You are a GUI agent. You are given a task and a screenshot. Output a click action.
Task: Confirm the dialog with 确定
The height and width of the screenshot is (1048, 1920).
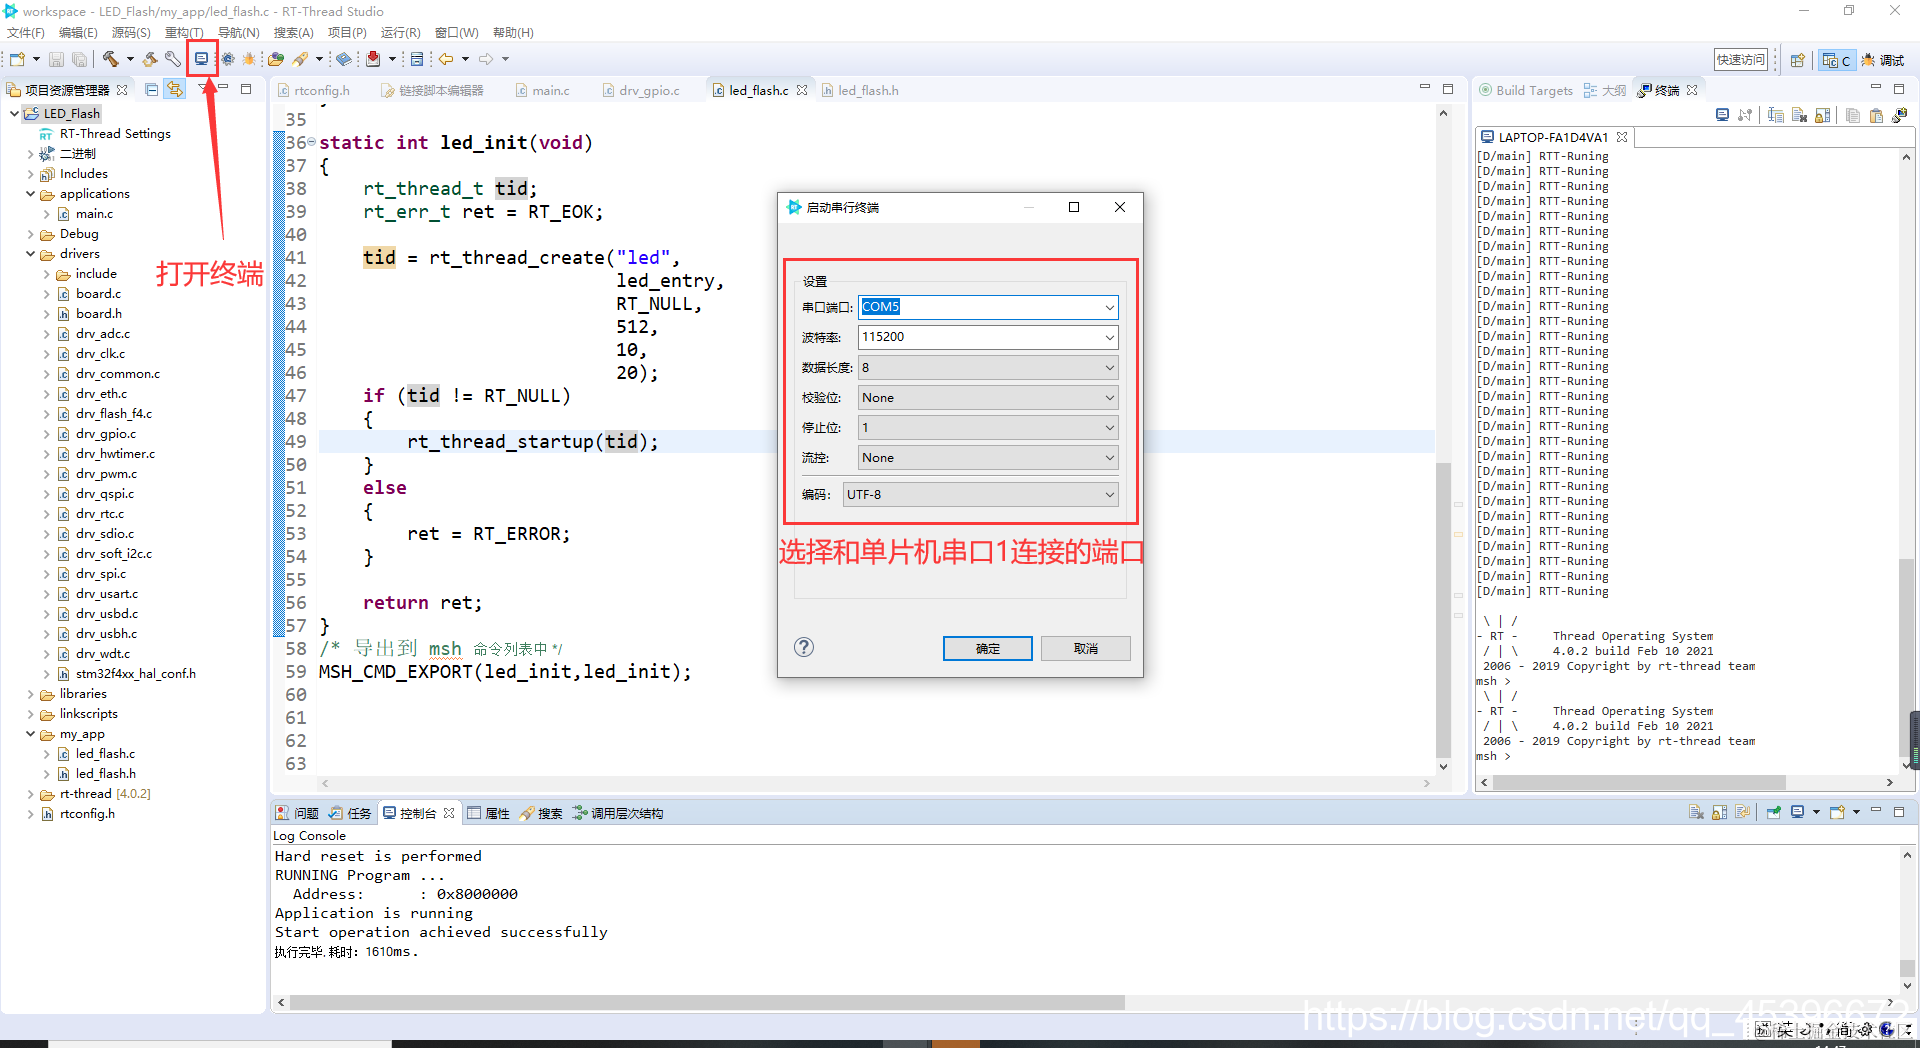point(987,648)
